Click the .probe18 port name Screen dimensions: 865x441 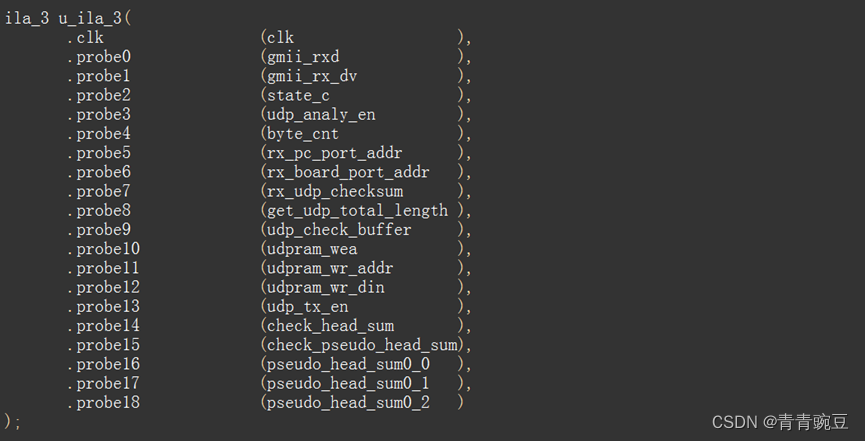click(103, 403)
